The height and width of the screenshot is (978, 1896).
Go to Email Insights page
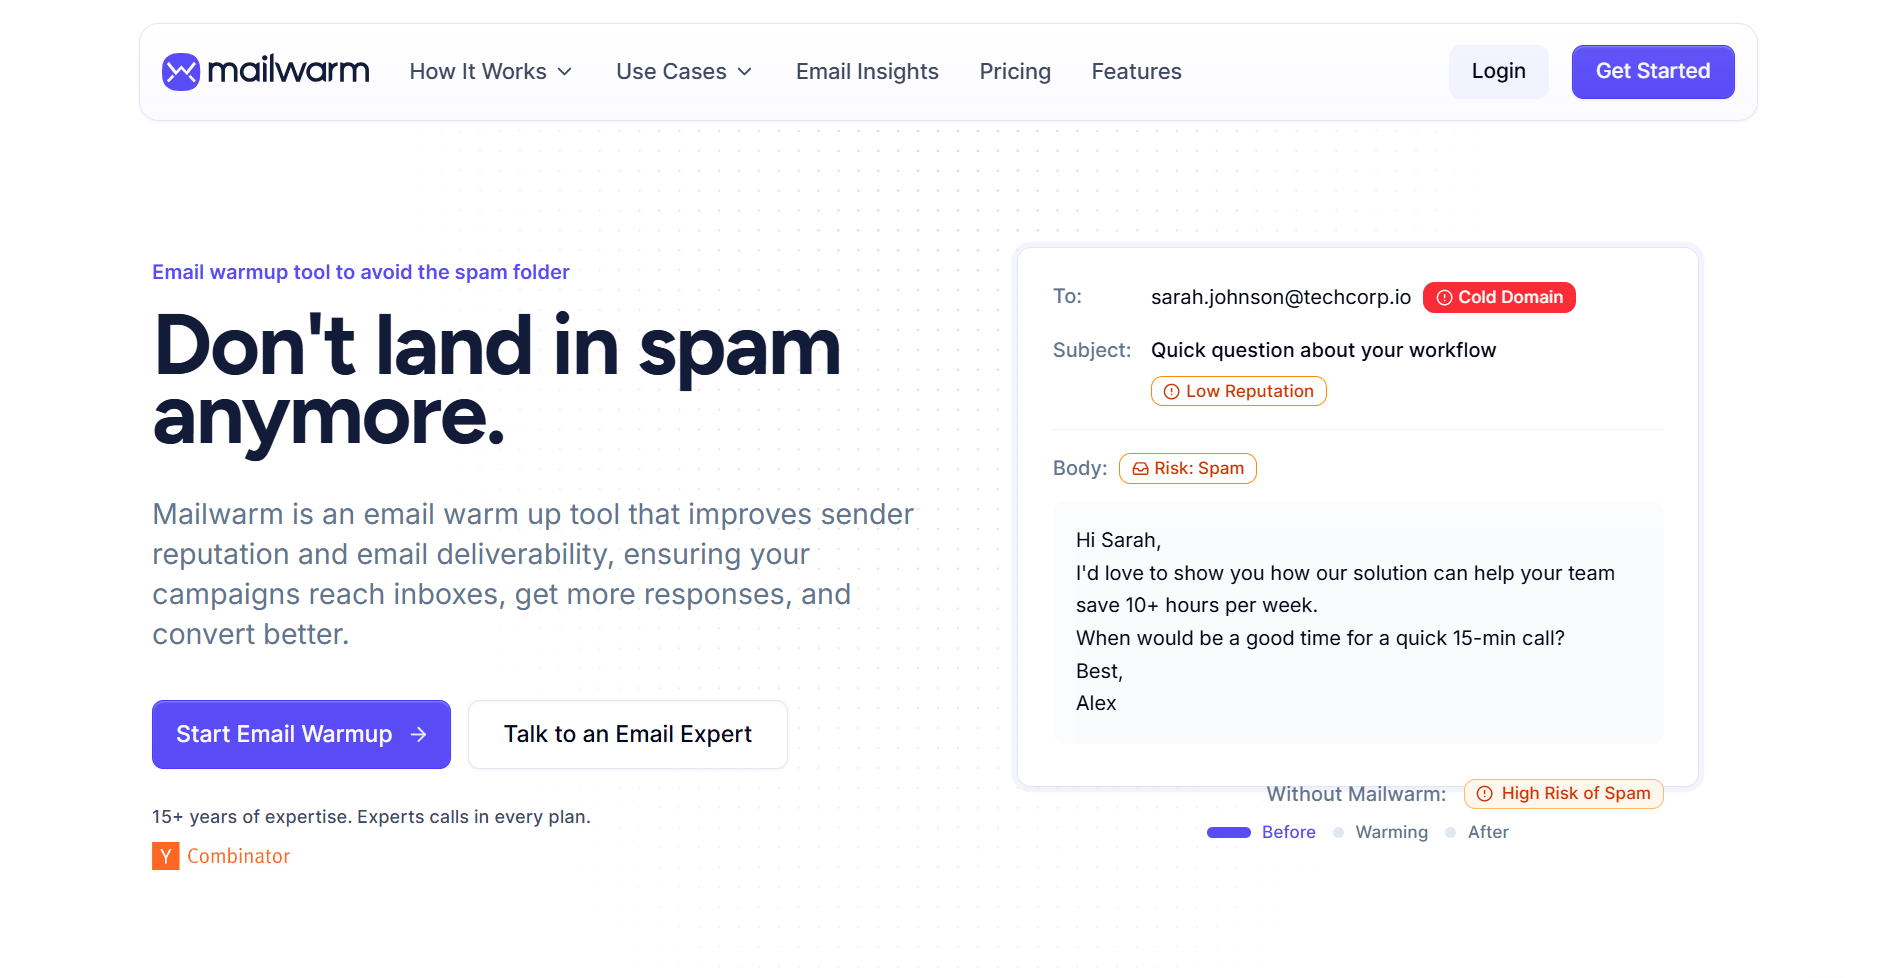coord(867,72)
